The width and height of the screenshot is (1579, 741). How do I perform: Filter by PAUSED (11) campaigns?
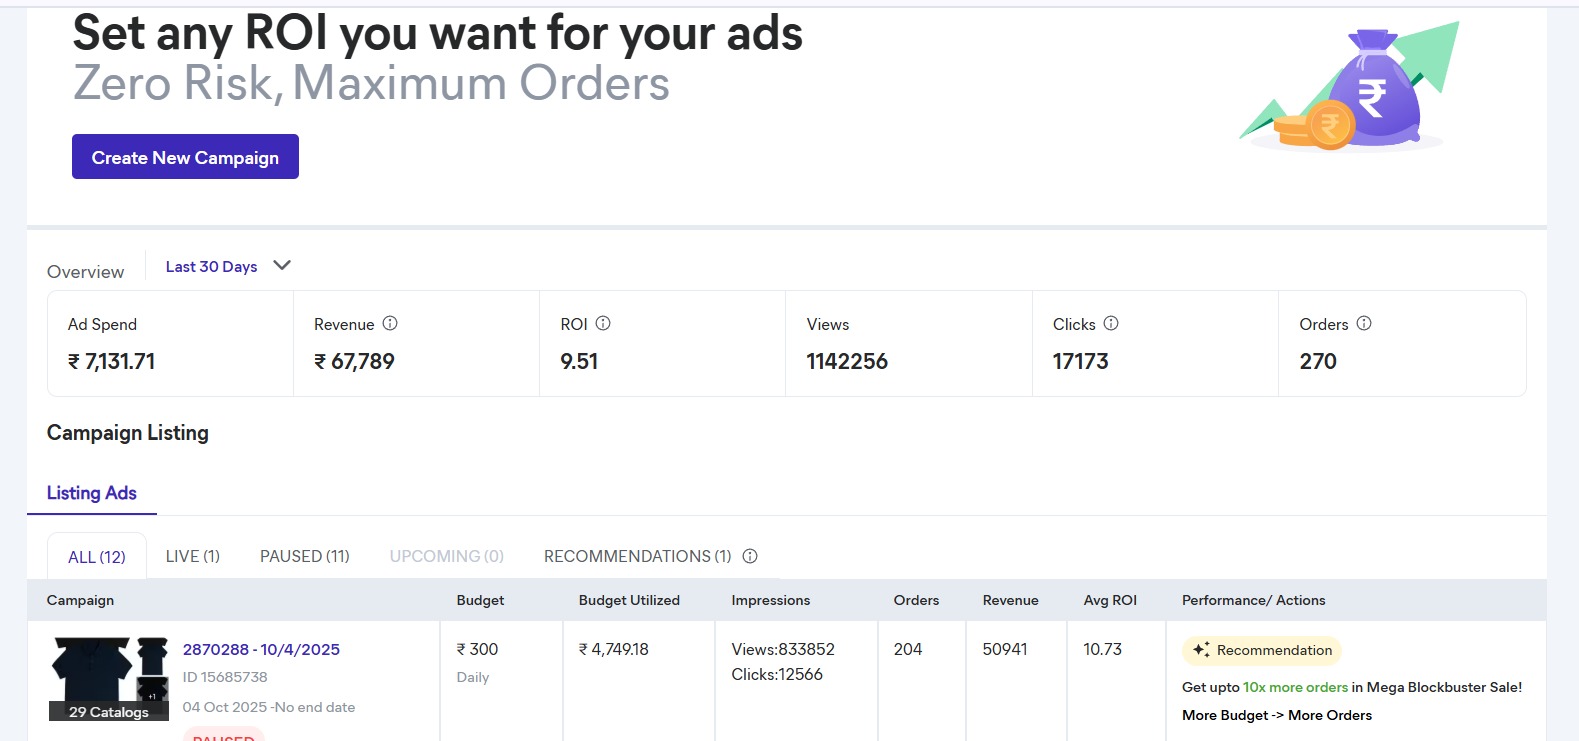coord(305,556)
